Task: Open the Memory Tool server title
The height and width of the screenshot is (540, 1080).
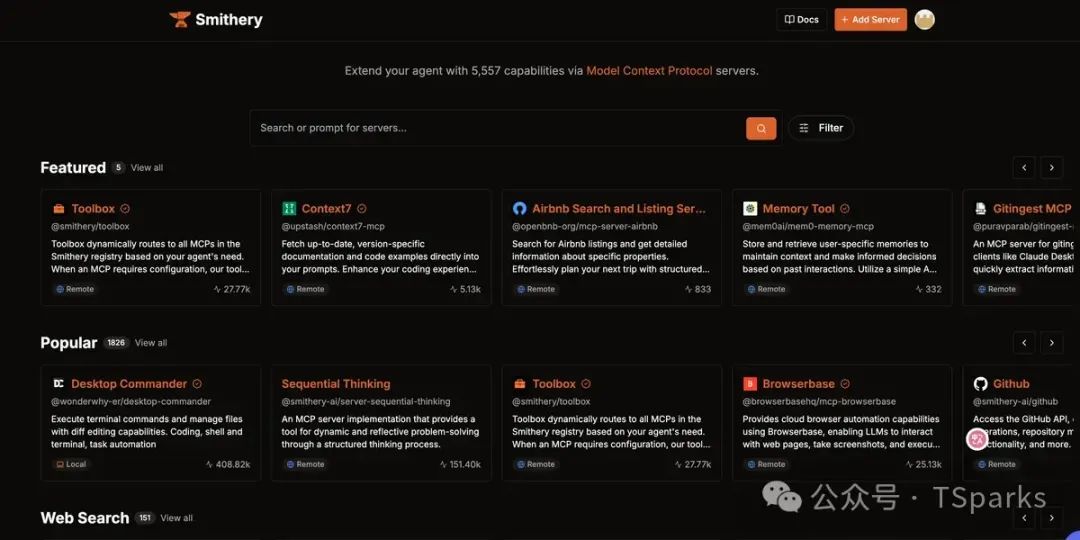Action: (x=798, y=209)
